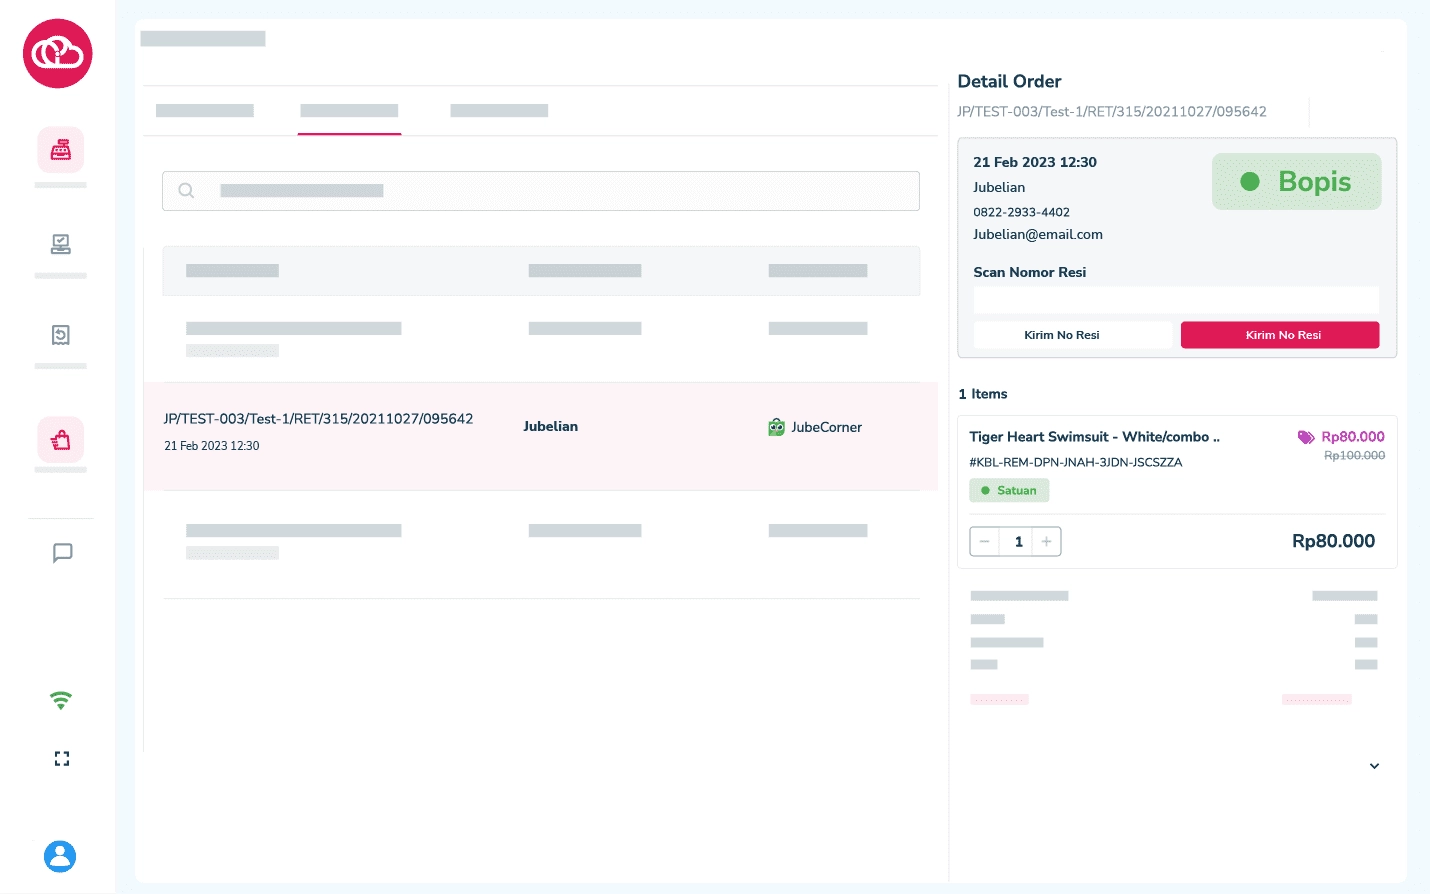Switch to the first placeholder tab

click(x=205, y=111)
